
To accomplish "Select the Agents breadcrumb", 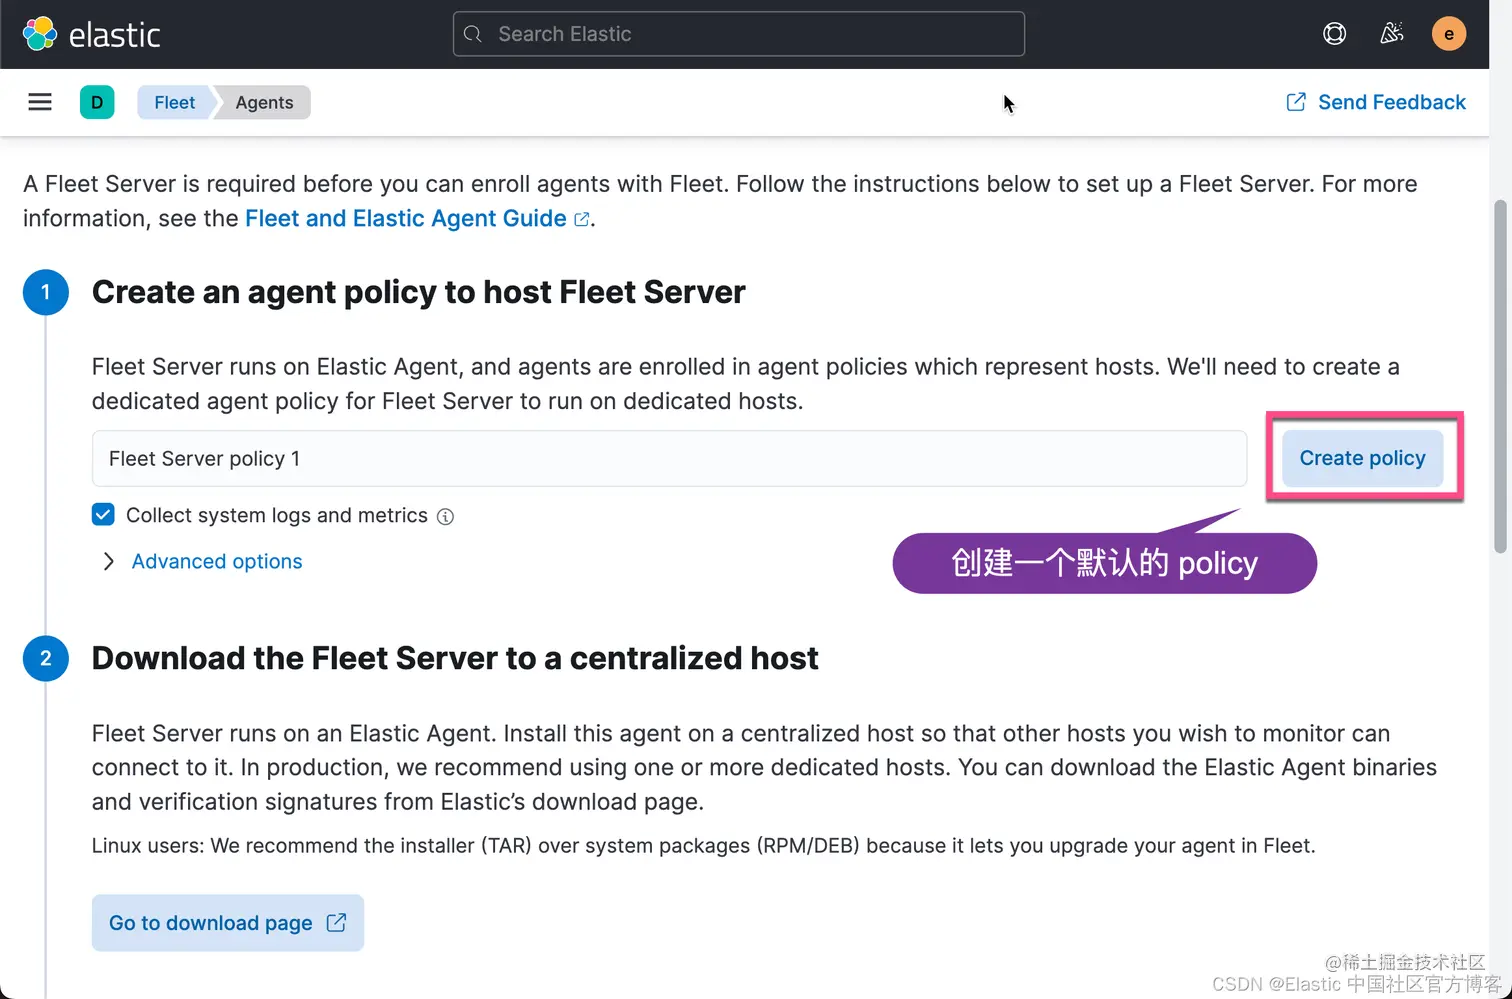I will [264, 102].
